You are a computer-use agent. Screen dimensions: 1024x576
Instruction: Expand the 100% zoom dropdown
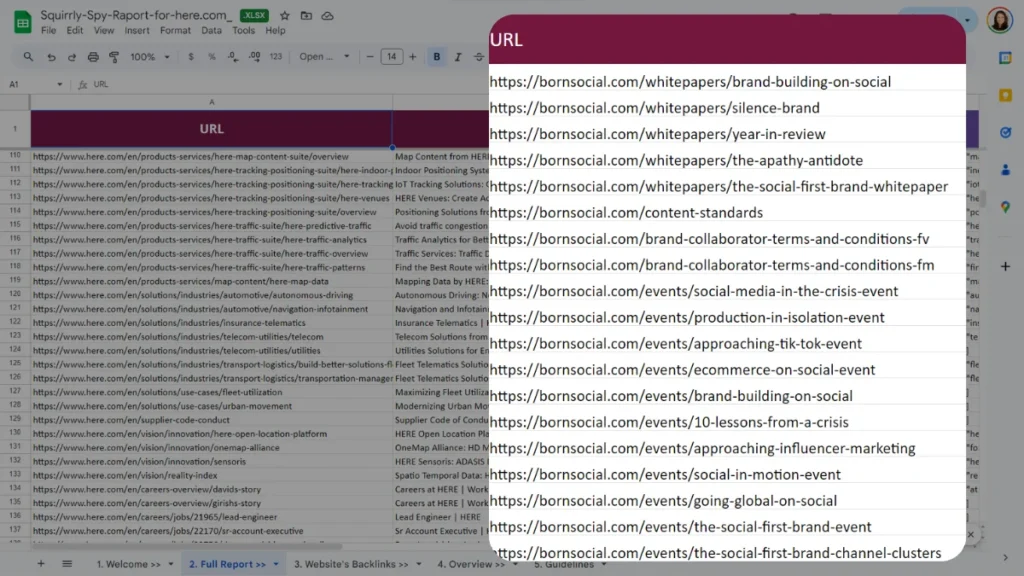tap(150, 57)
